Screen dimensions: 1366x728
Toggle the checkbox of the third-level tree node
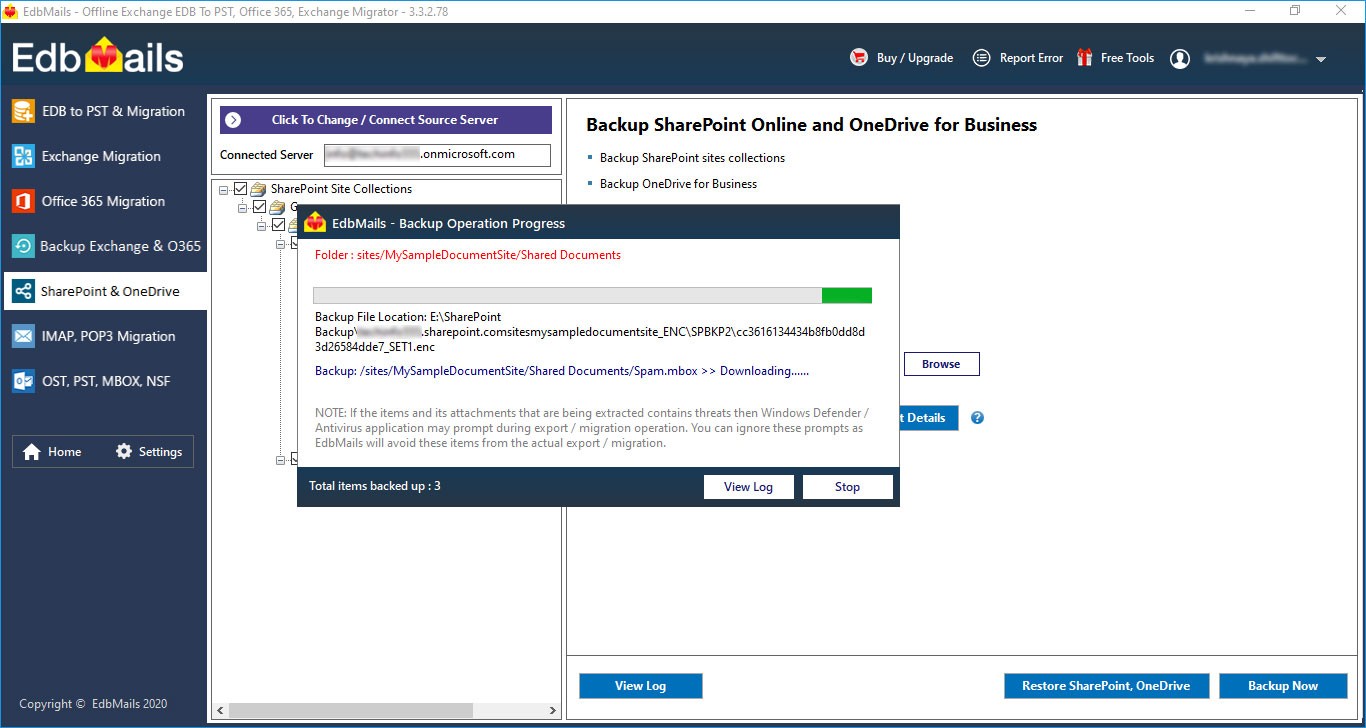pyautogui.click(x=278, y=225)
